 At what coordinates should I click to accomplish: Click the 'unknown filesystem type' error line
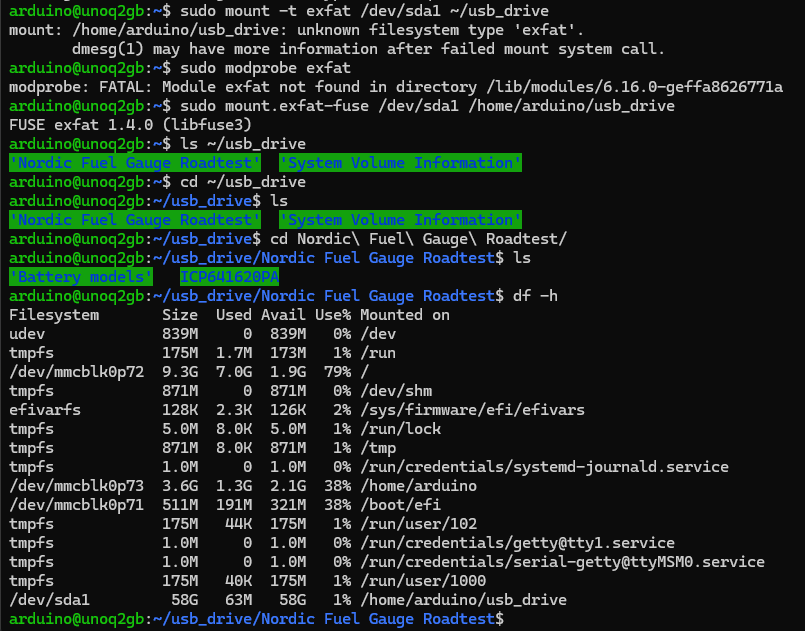point(297,30)
